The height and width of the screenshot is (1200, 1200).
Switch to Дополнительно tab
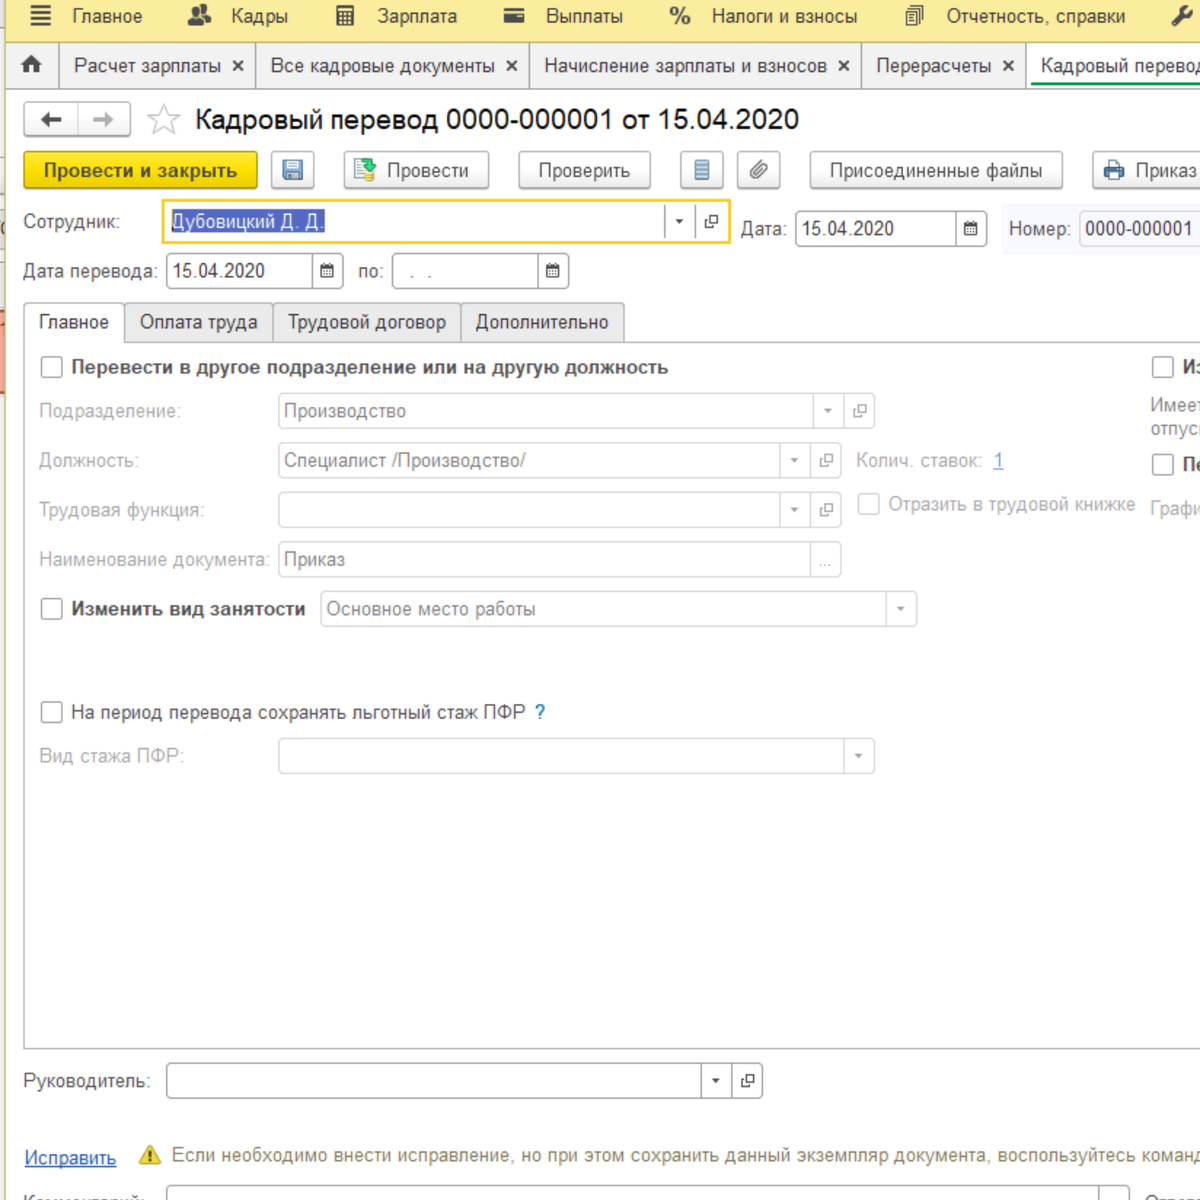coord(542,322)
